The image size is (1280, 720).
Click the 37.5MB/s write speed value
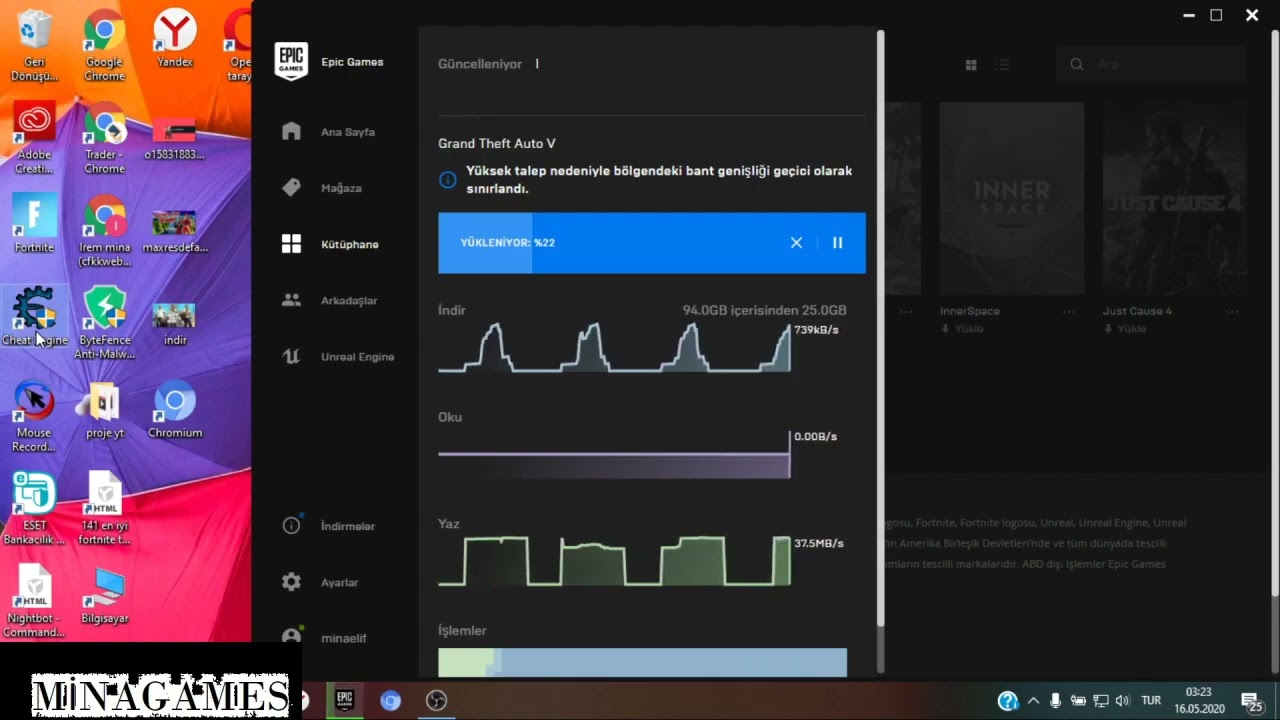pyautogui.click(x=819, y=543)
